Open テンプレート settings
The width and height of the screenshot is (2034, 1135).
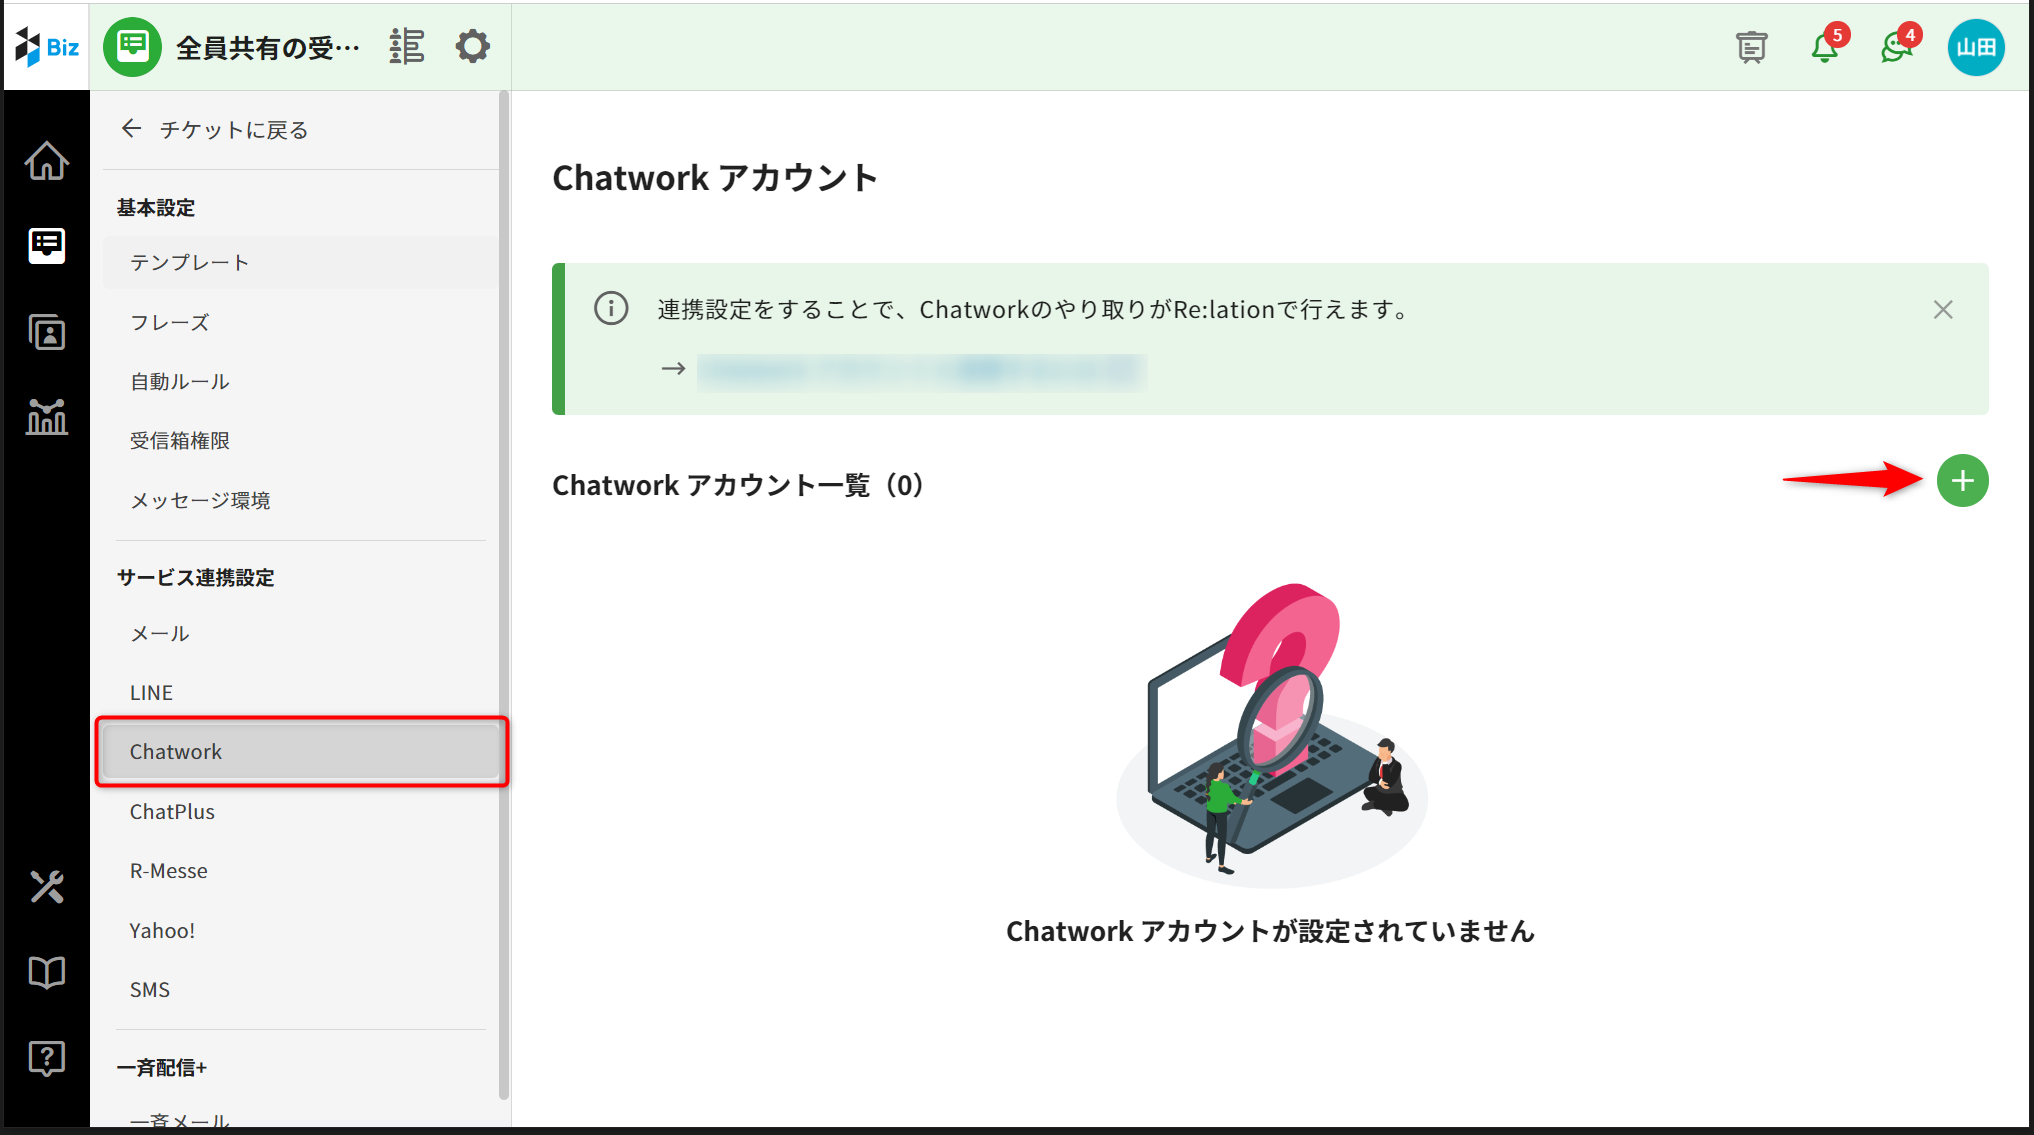tap(300, 263)
